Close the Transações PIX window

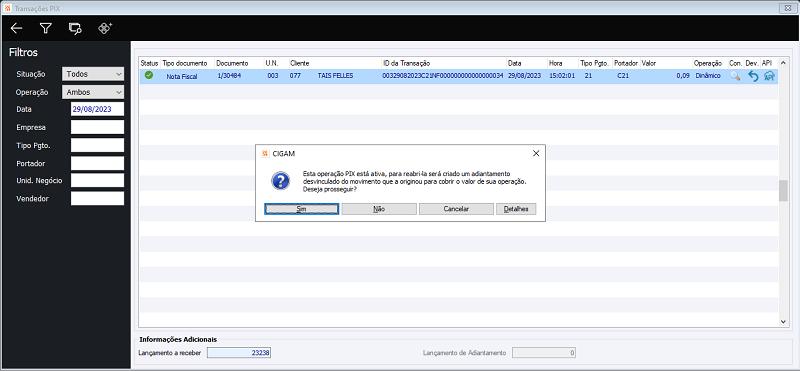click(789, 8)
